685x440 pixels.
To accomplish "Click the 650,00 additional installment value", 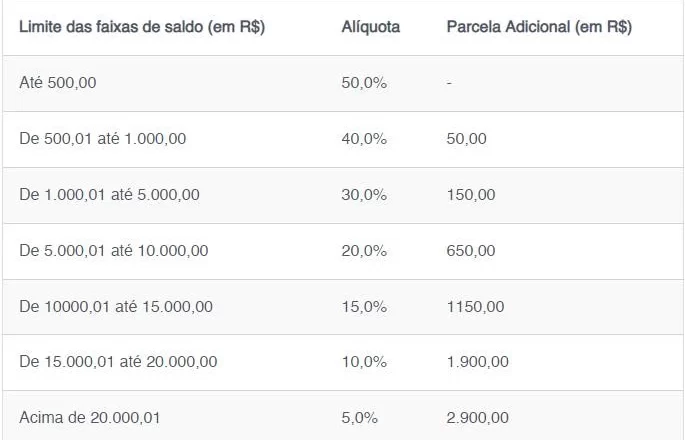I will 471,251.
